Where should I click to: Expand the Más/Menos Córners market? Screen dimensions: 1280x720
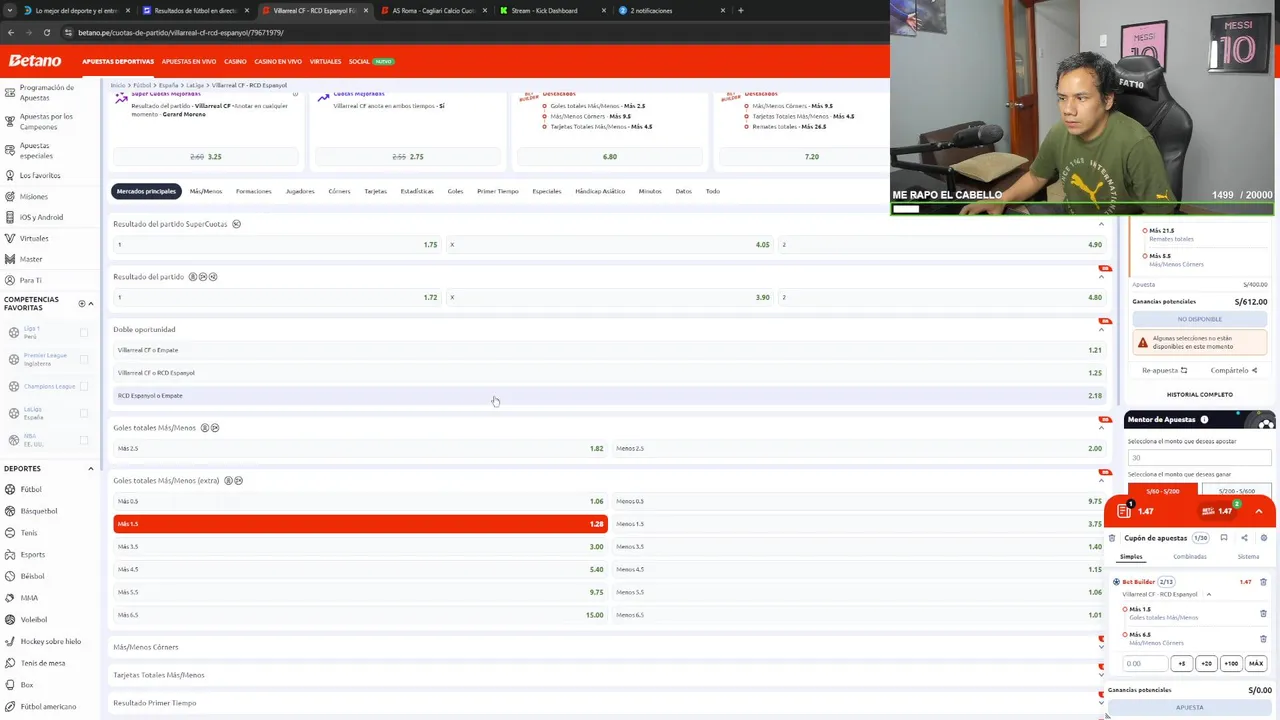pos(1101,647)
